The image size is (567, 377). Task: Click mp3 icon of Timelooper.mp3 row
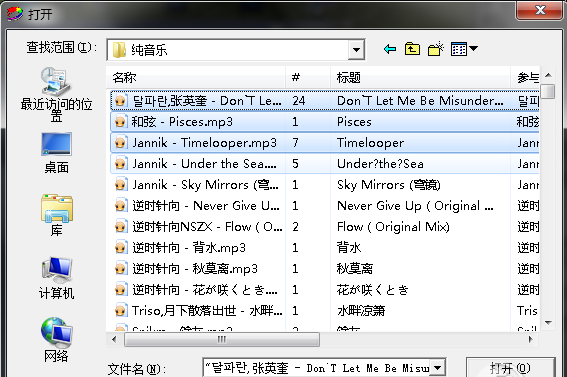(x=121, y=143)
